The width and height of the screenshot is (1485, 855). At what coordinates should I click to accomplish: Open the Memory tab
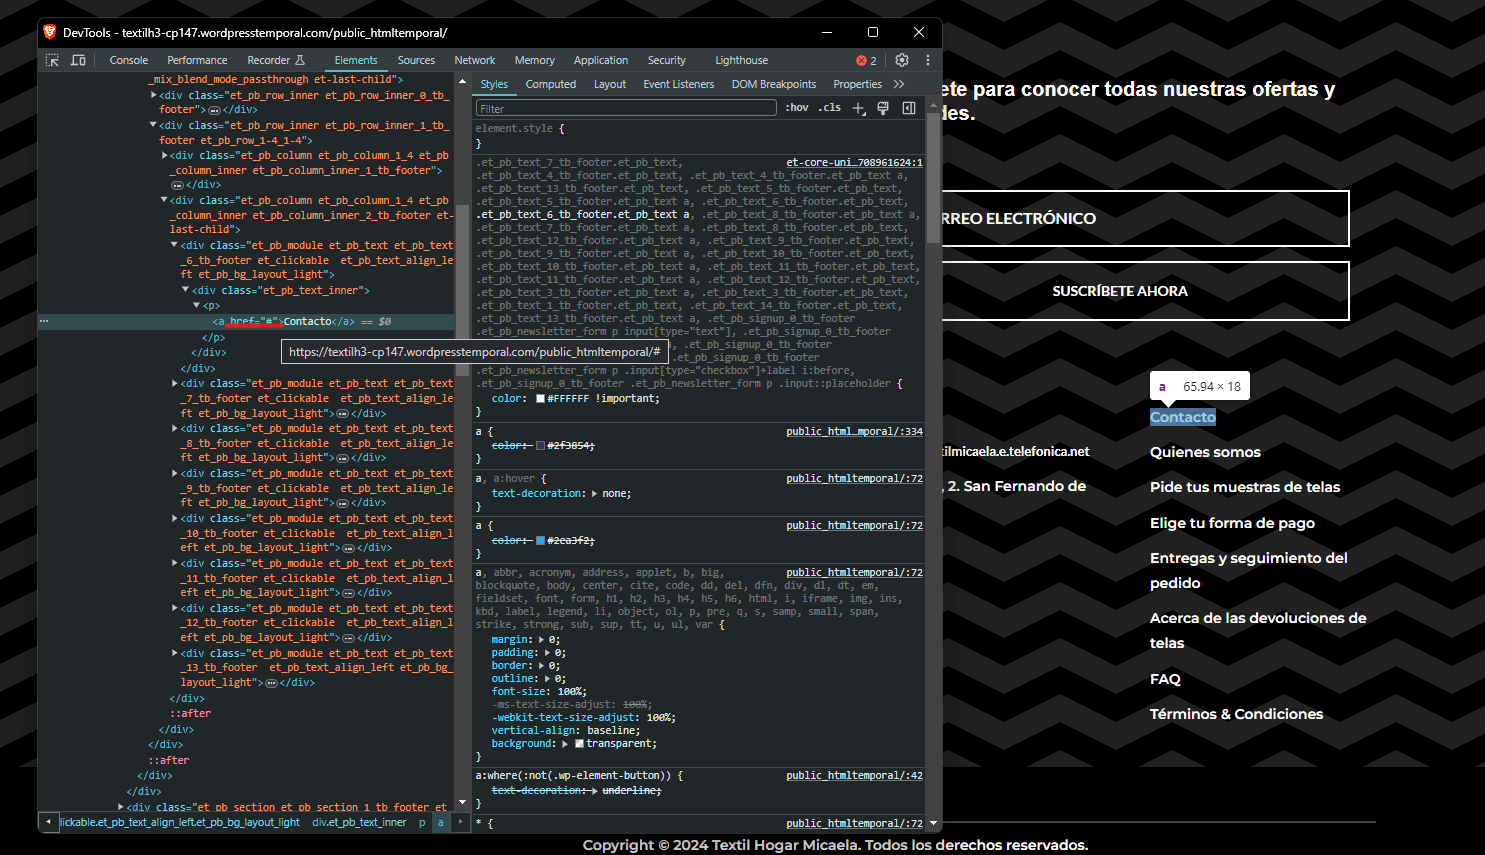535,60
